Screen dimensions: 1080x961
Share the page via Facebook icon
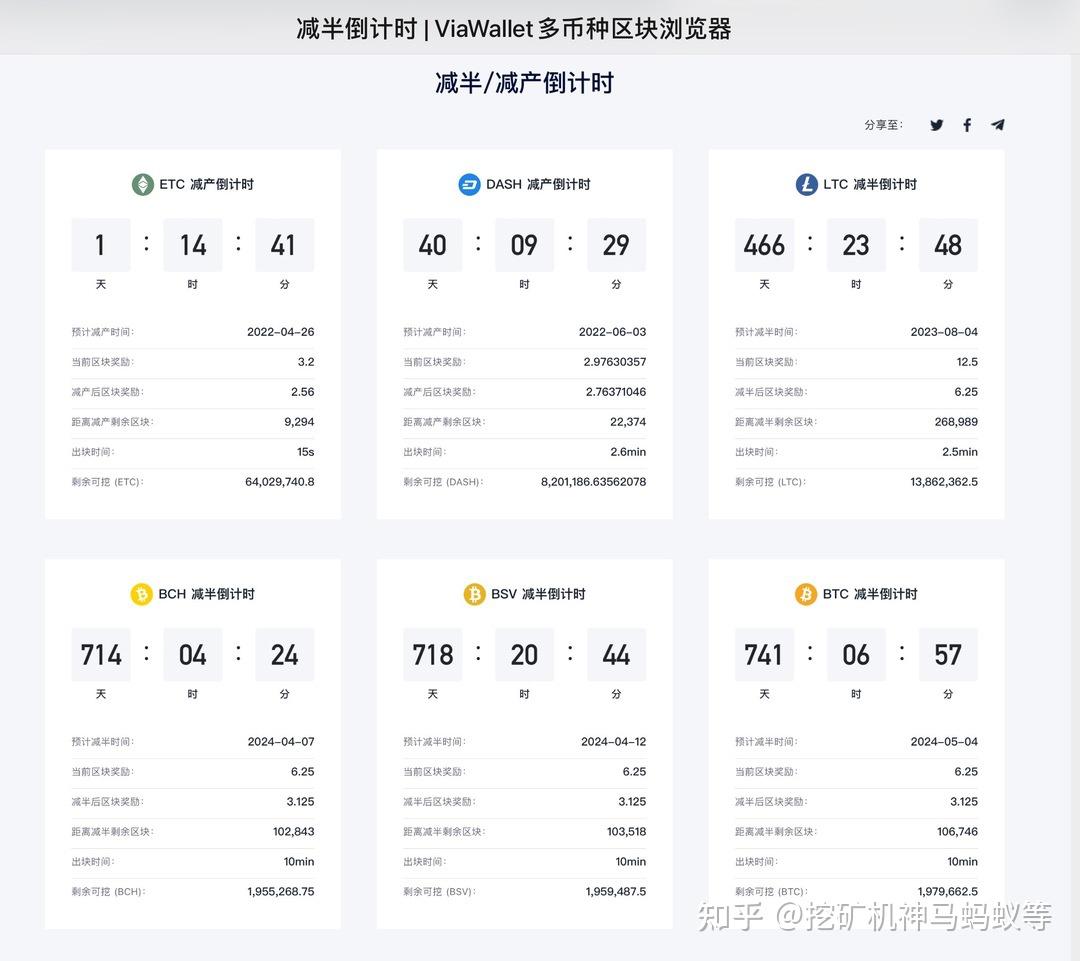click(966, 124)
